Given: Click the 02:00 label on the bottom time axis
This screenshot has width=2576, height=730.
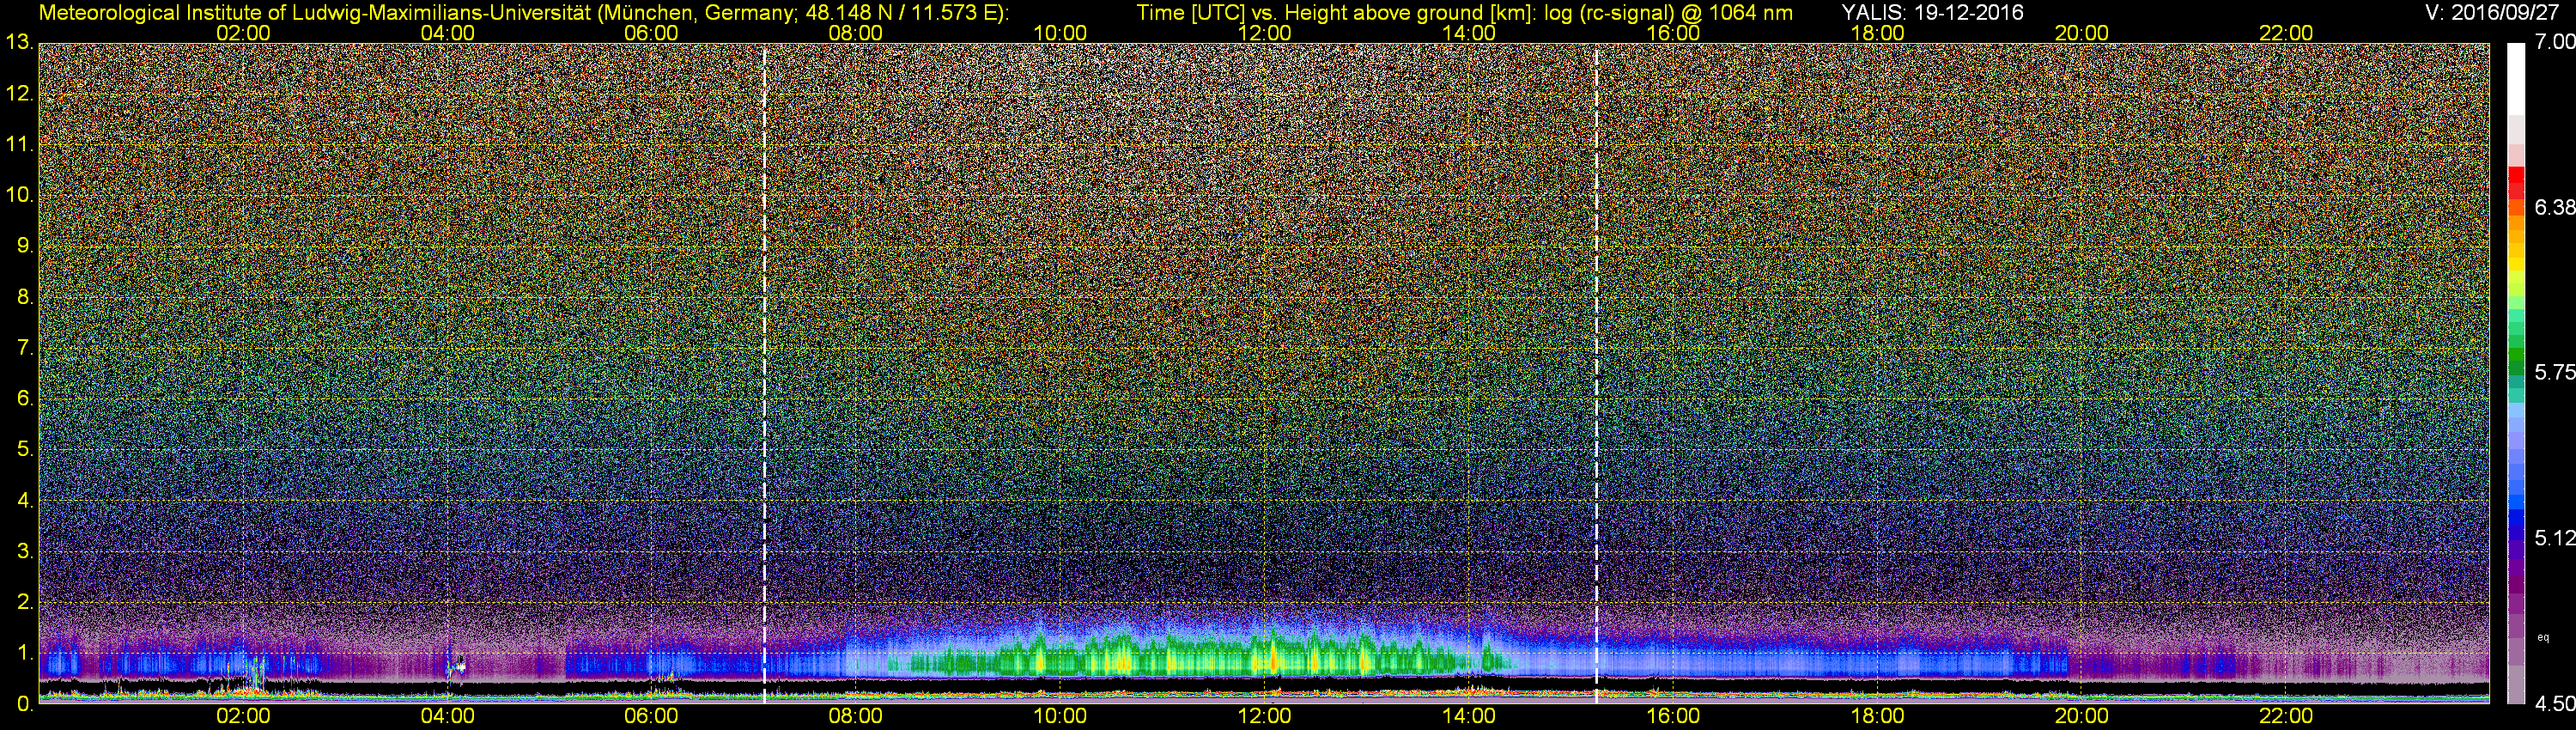Looking at the screenshot, I should pyautogui.click(x=243, y=716).
